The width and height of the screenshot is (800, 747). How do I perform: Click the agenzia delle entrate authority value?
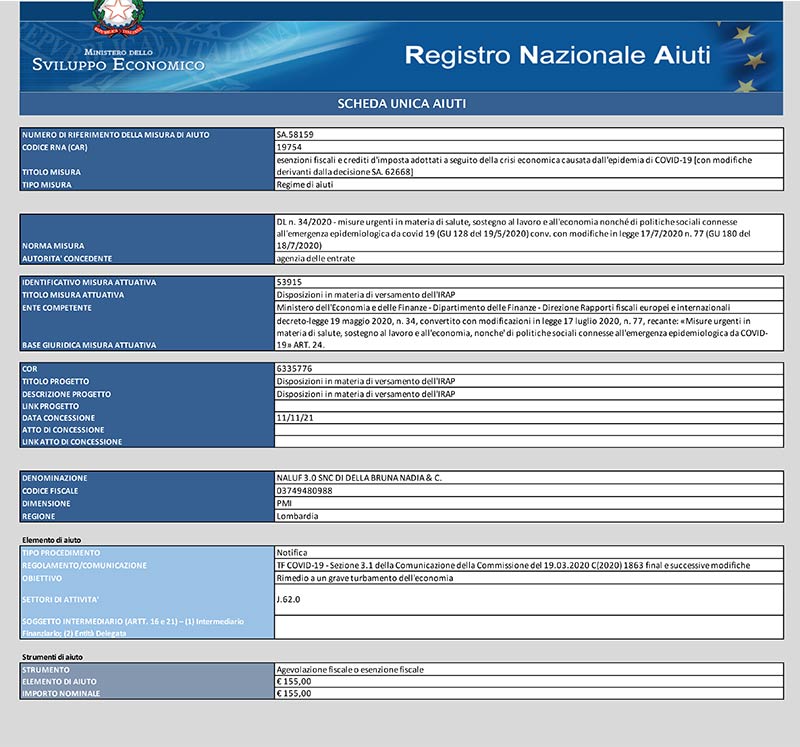[315, 258]
